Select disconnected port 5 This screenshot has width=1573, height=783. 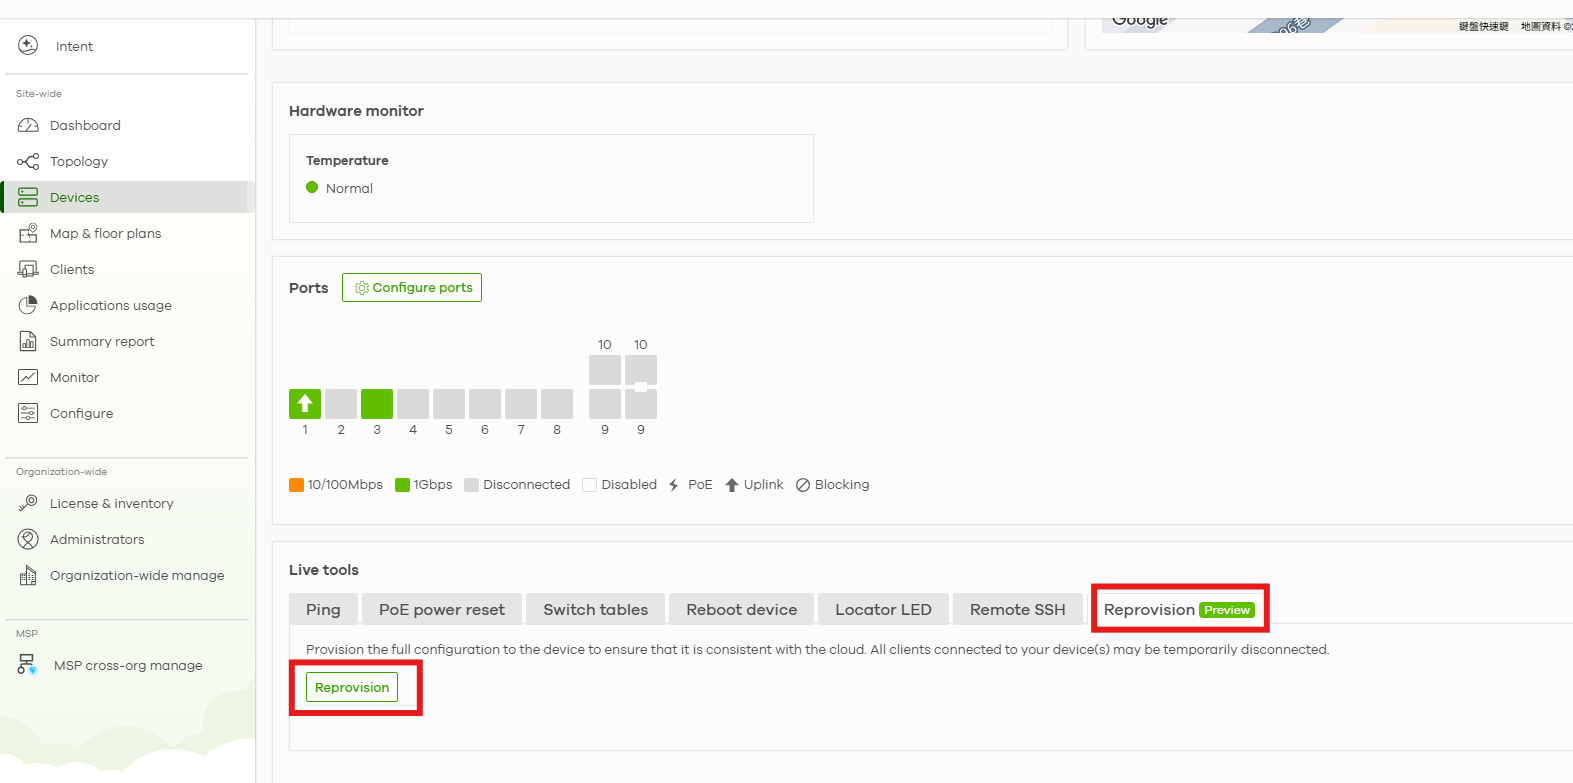click(449, 404)
